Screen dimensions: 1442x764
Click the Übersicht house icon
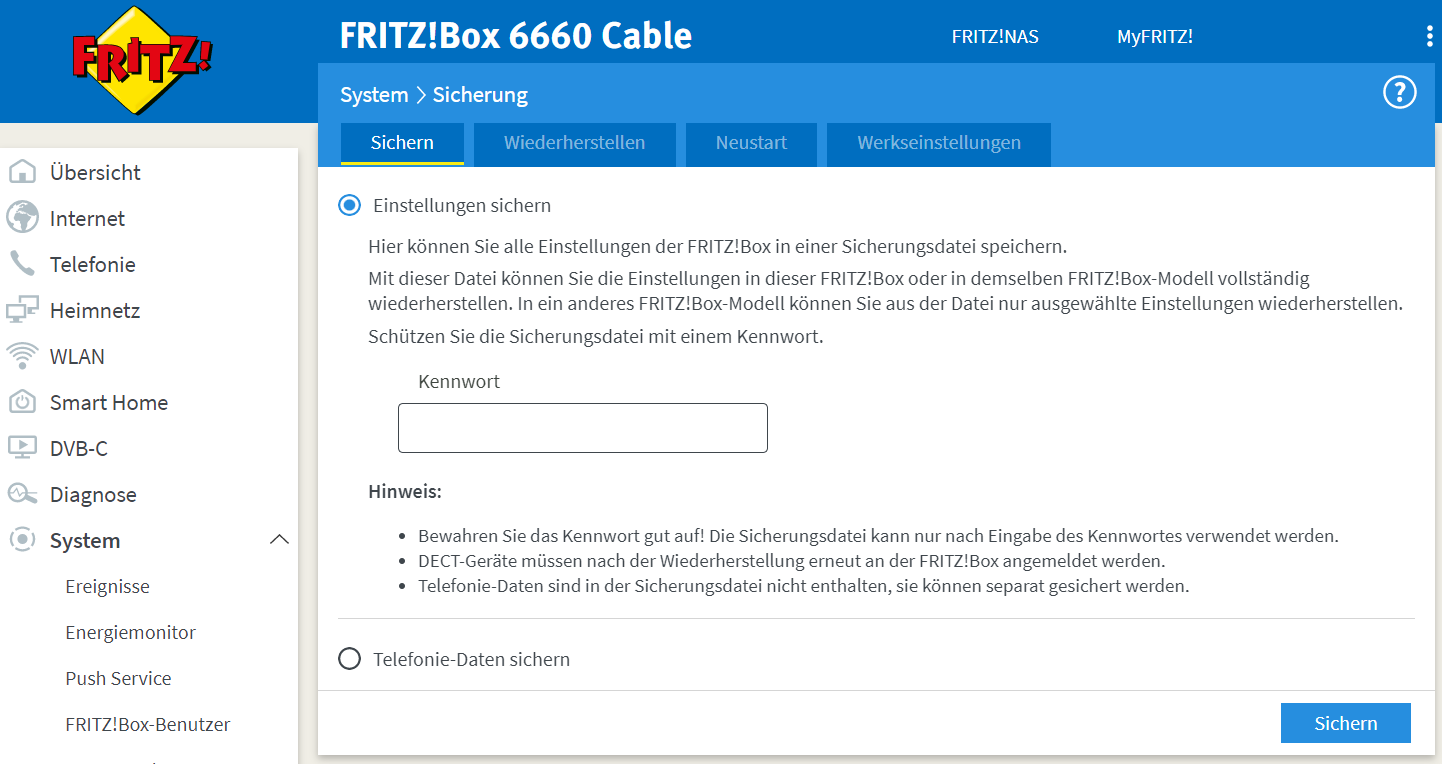click(x=22, y=172)
